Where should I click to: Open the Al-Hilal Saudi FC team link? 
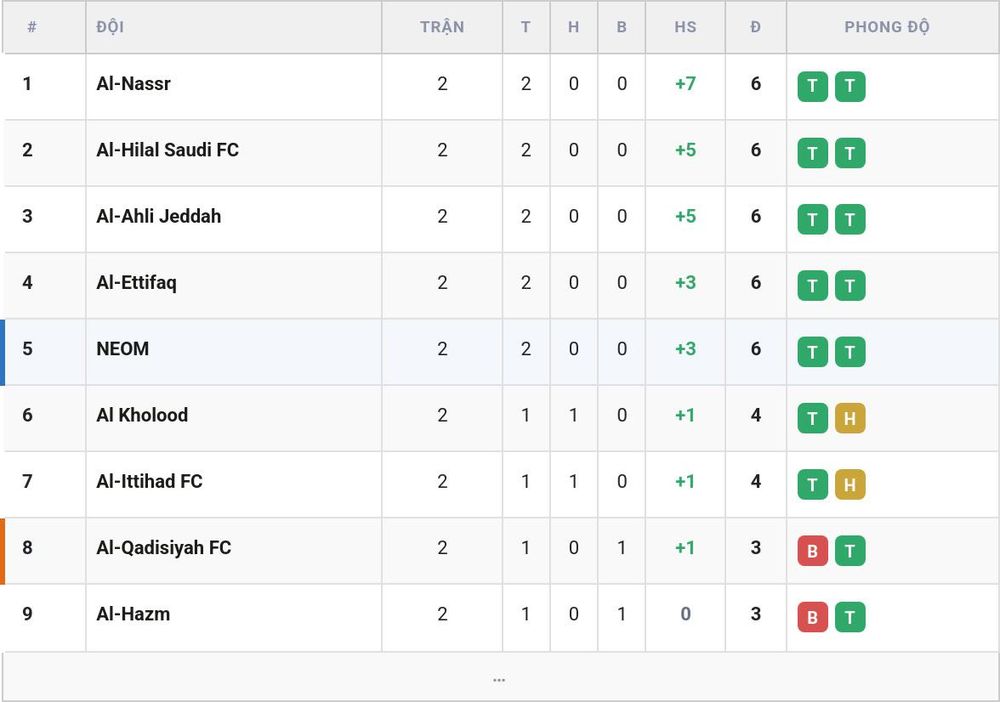[167, 150]
